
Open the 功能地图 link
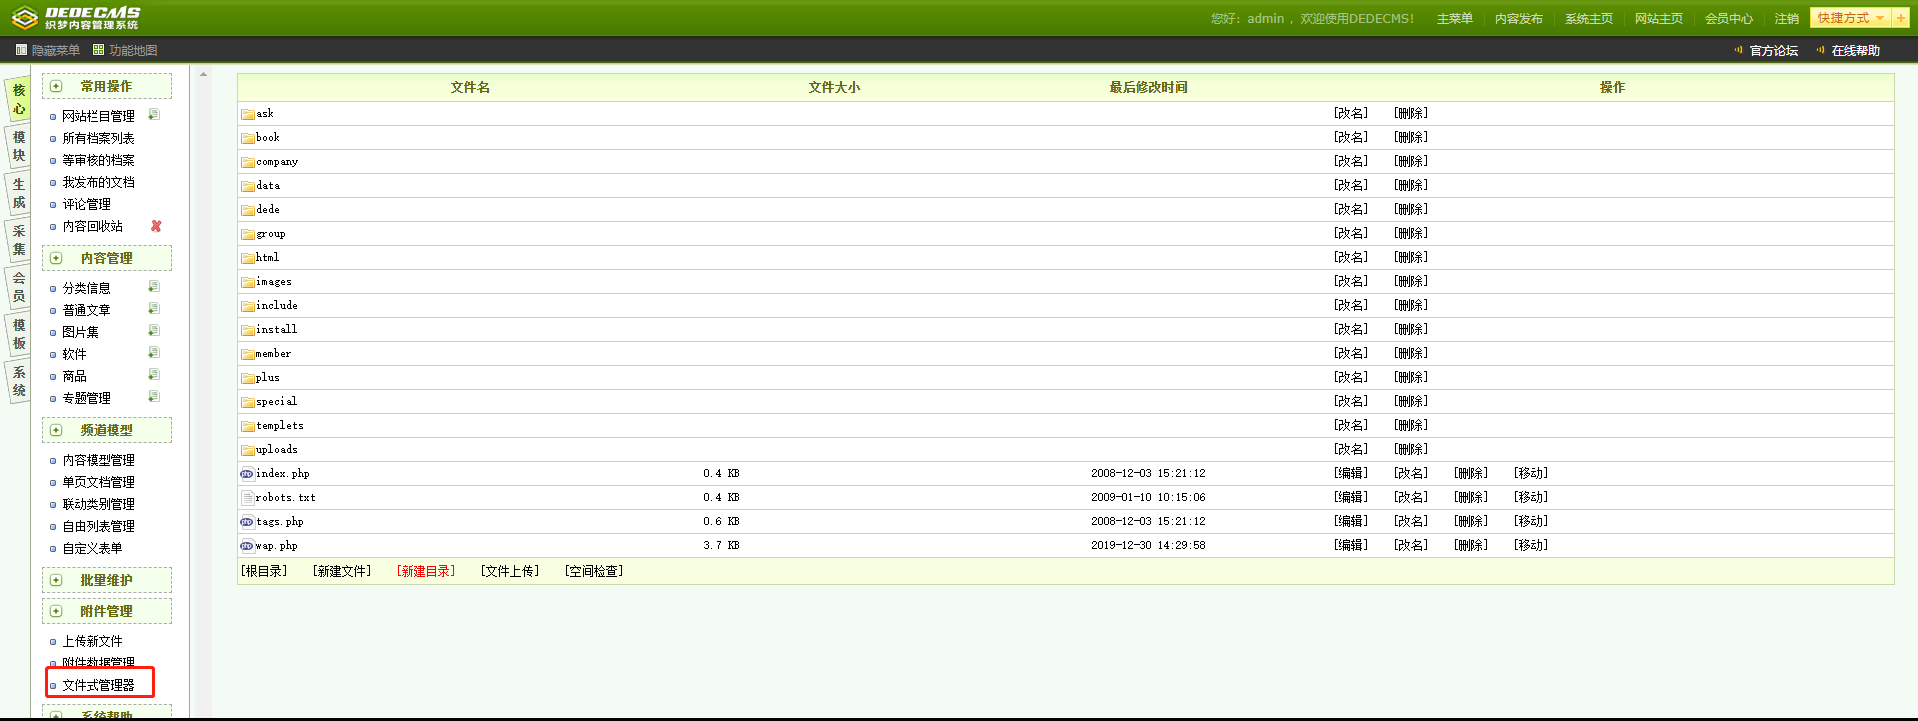click(125, 50)
